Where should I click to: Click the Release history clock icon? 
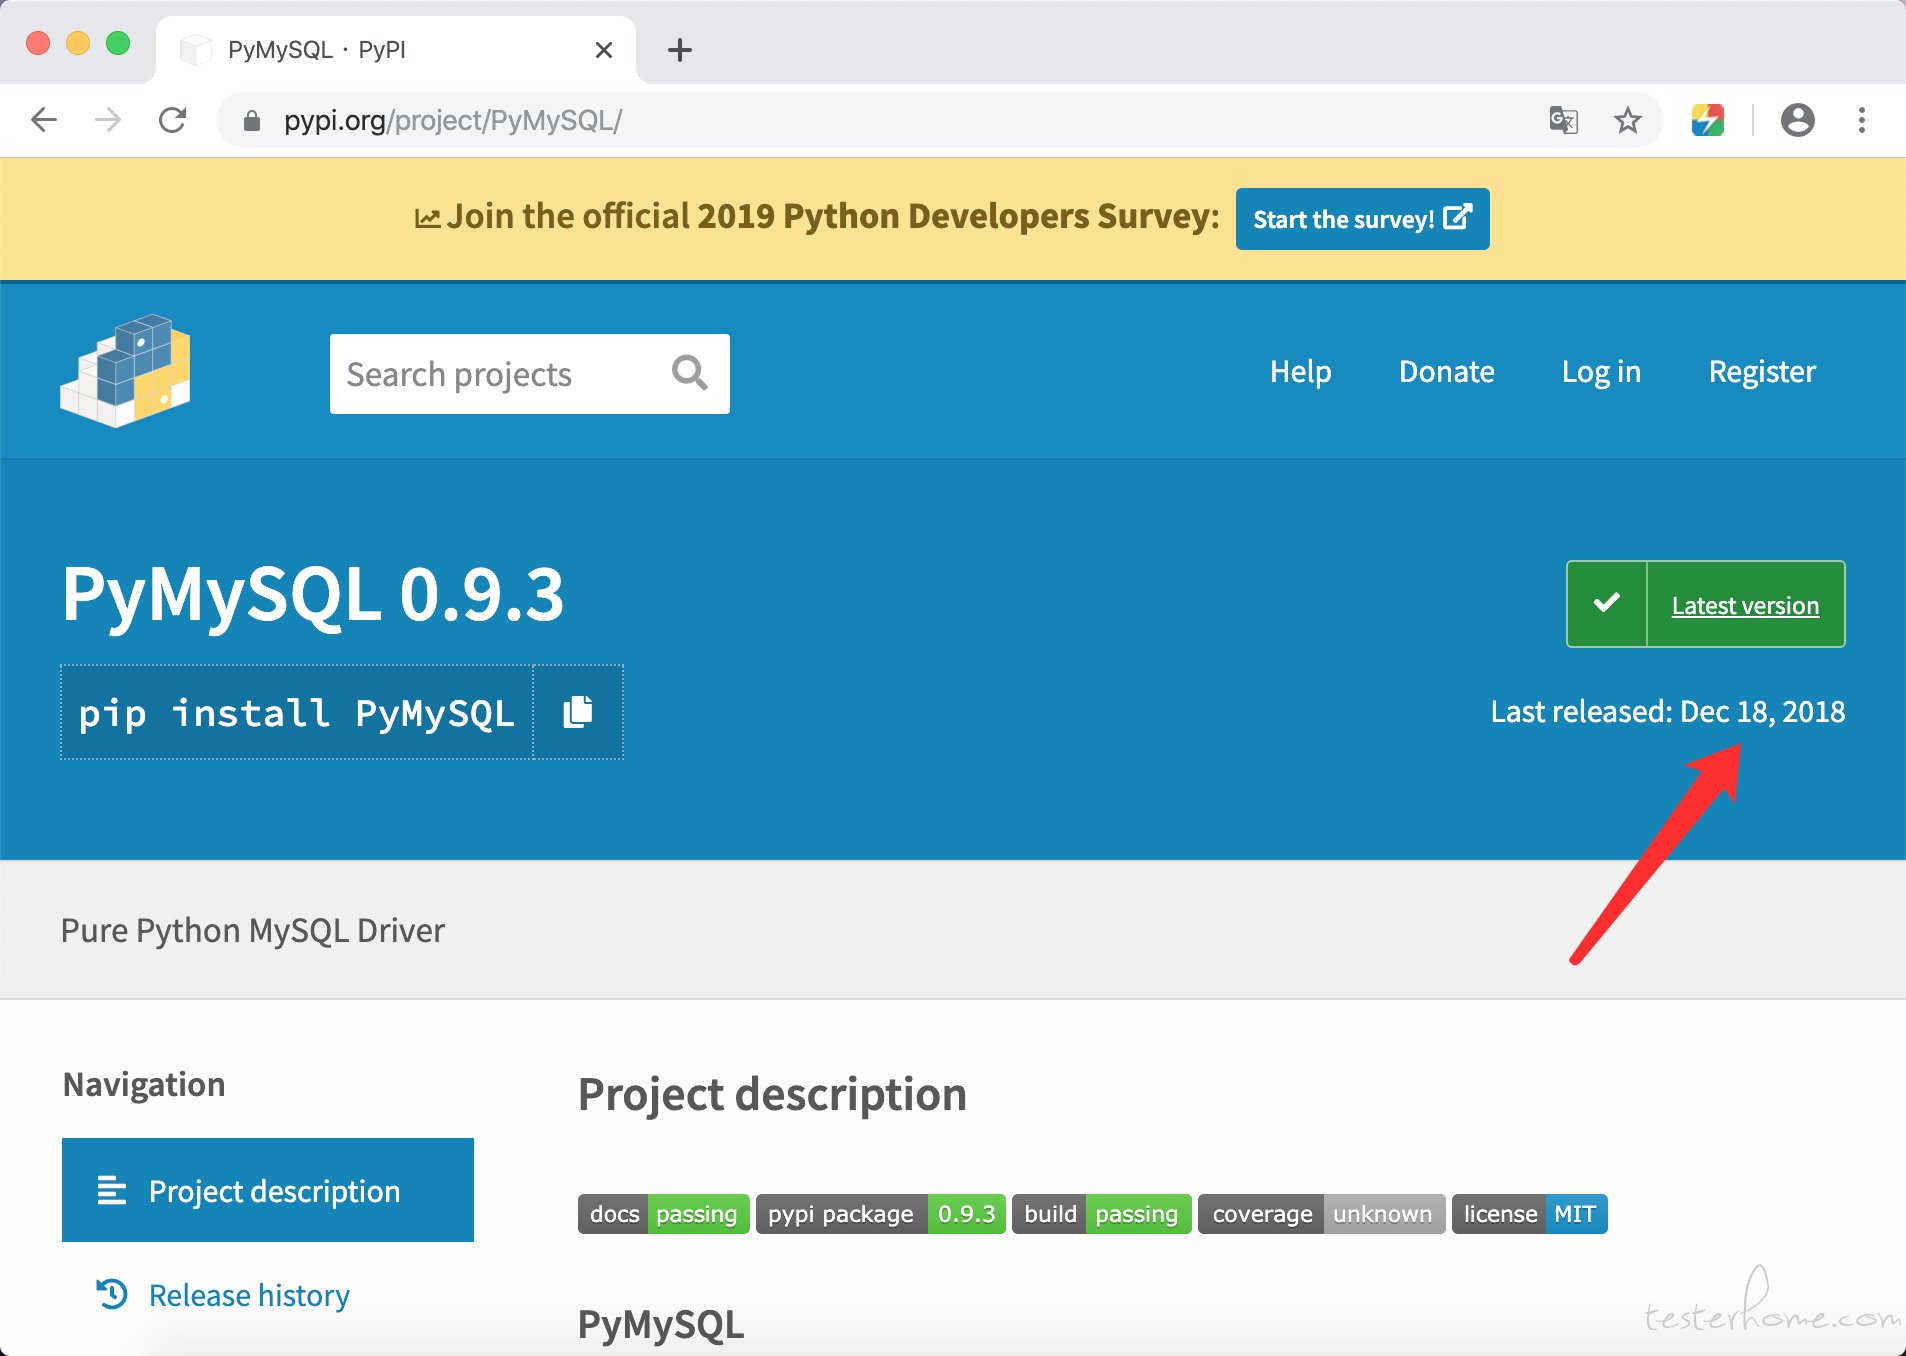point(112,1294)
